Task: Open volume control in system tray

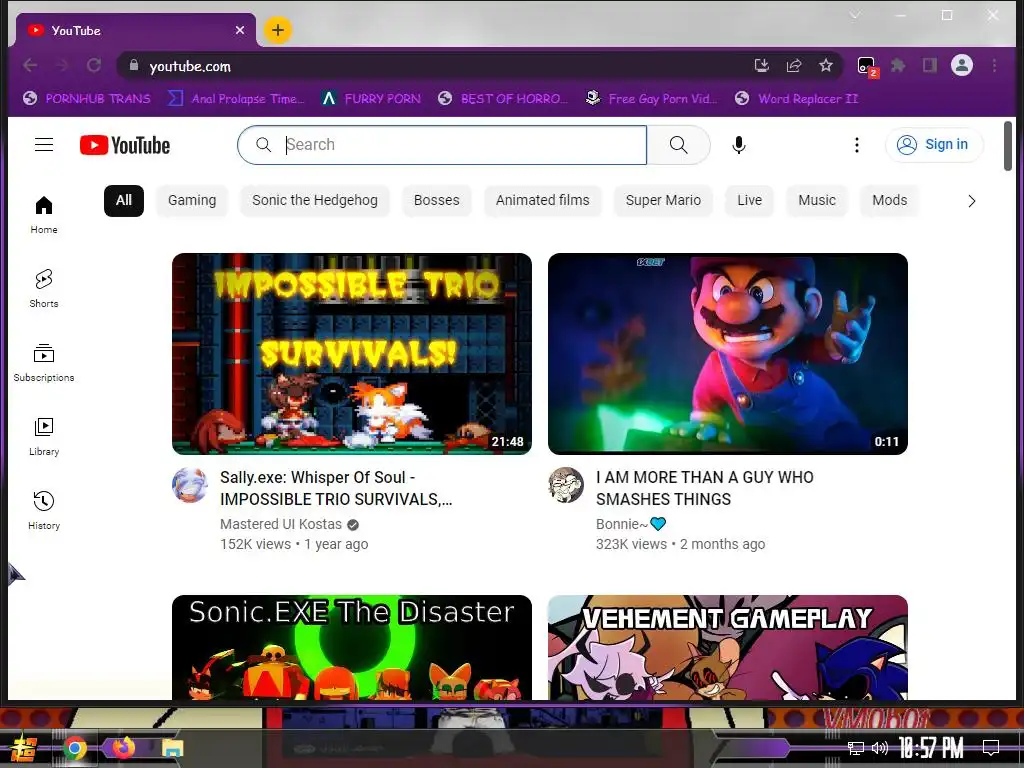Action: [880, 748]
